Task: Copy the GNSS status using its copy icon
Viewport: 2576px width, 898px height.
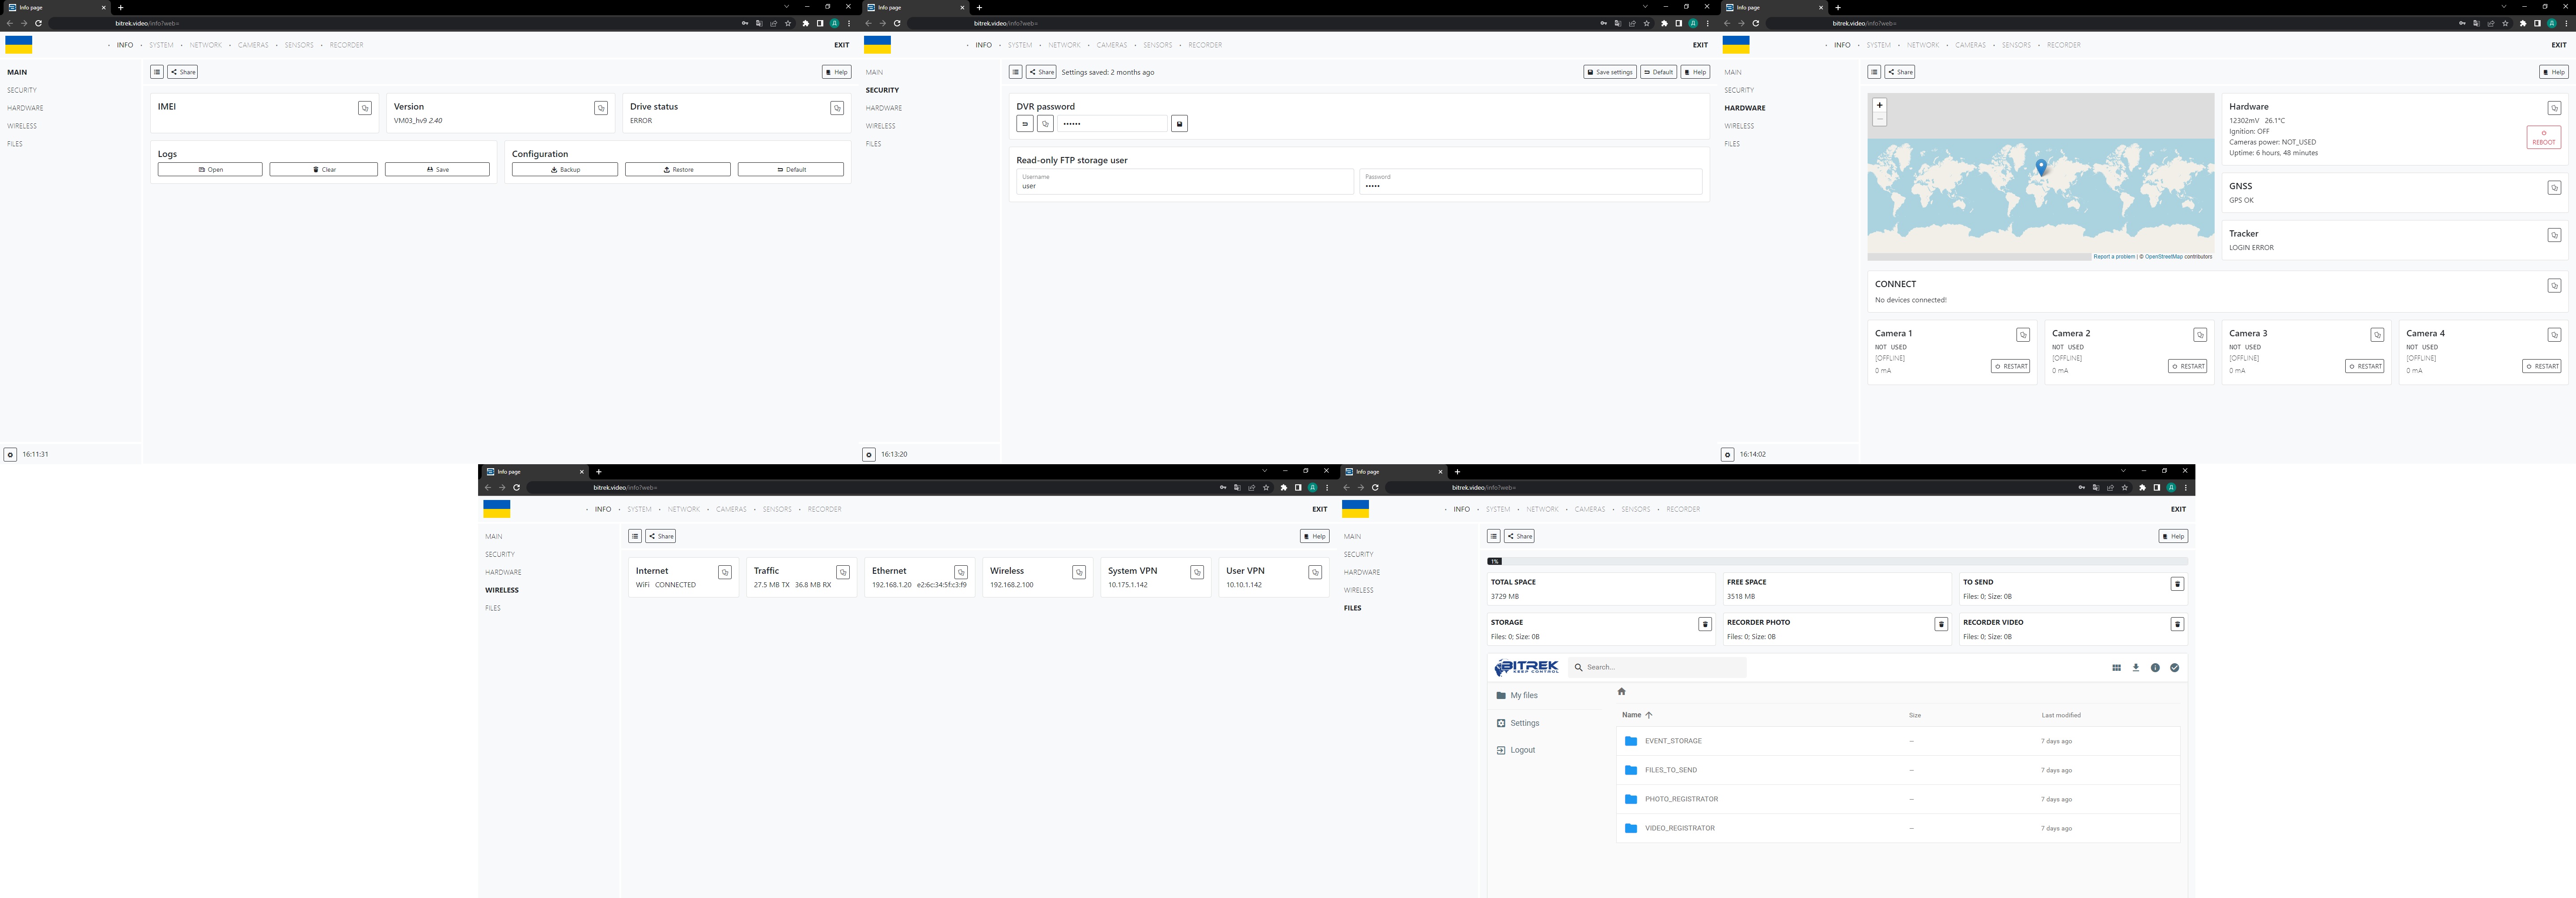Action: pyautogui.click(x=2553, y=188)
